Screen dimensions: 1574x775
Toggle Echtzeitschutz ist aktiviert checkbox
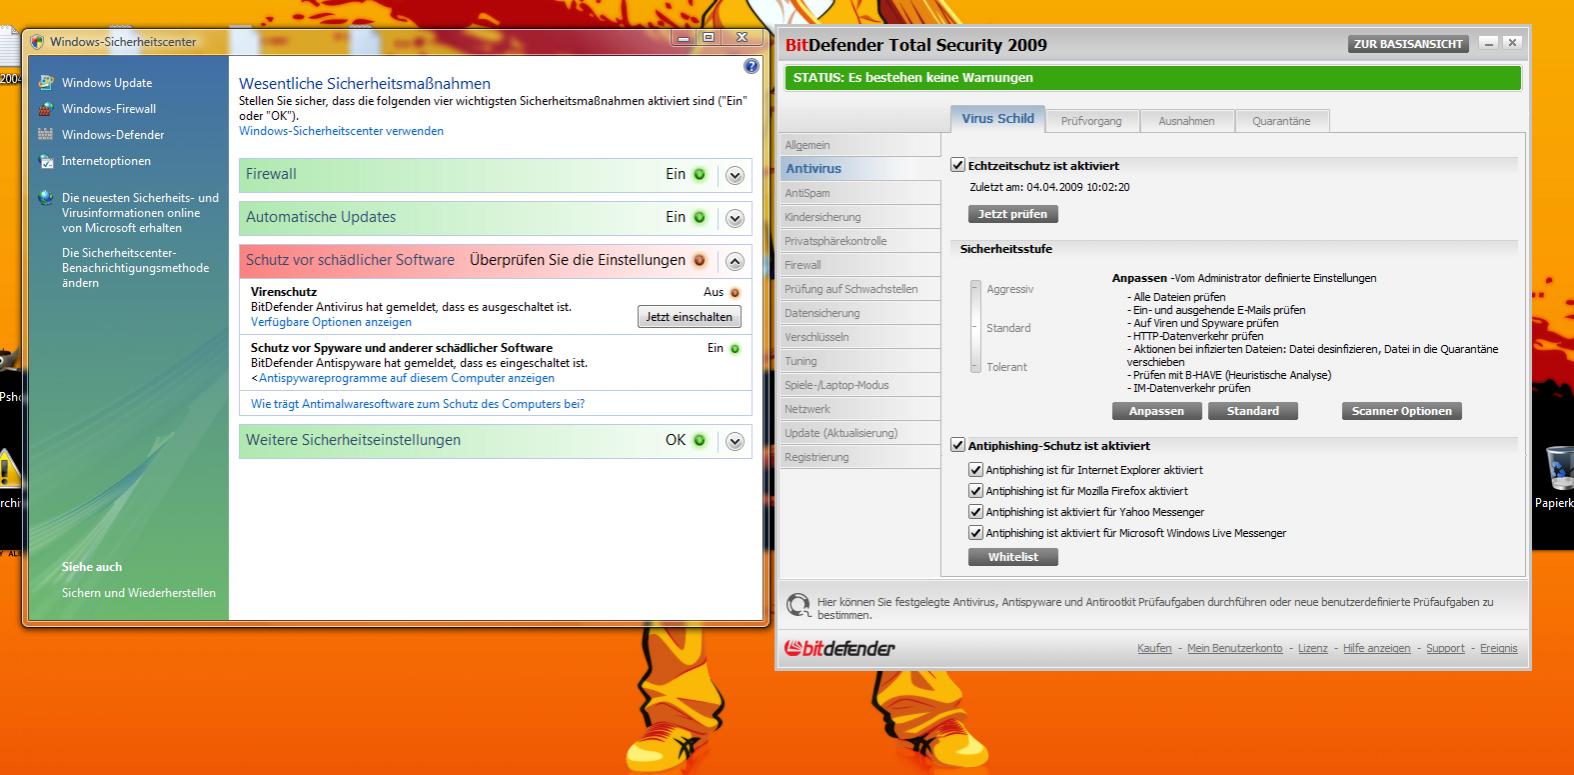(x=958, y=166)
